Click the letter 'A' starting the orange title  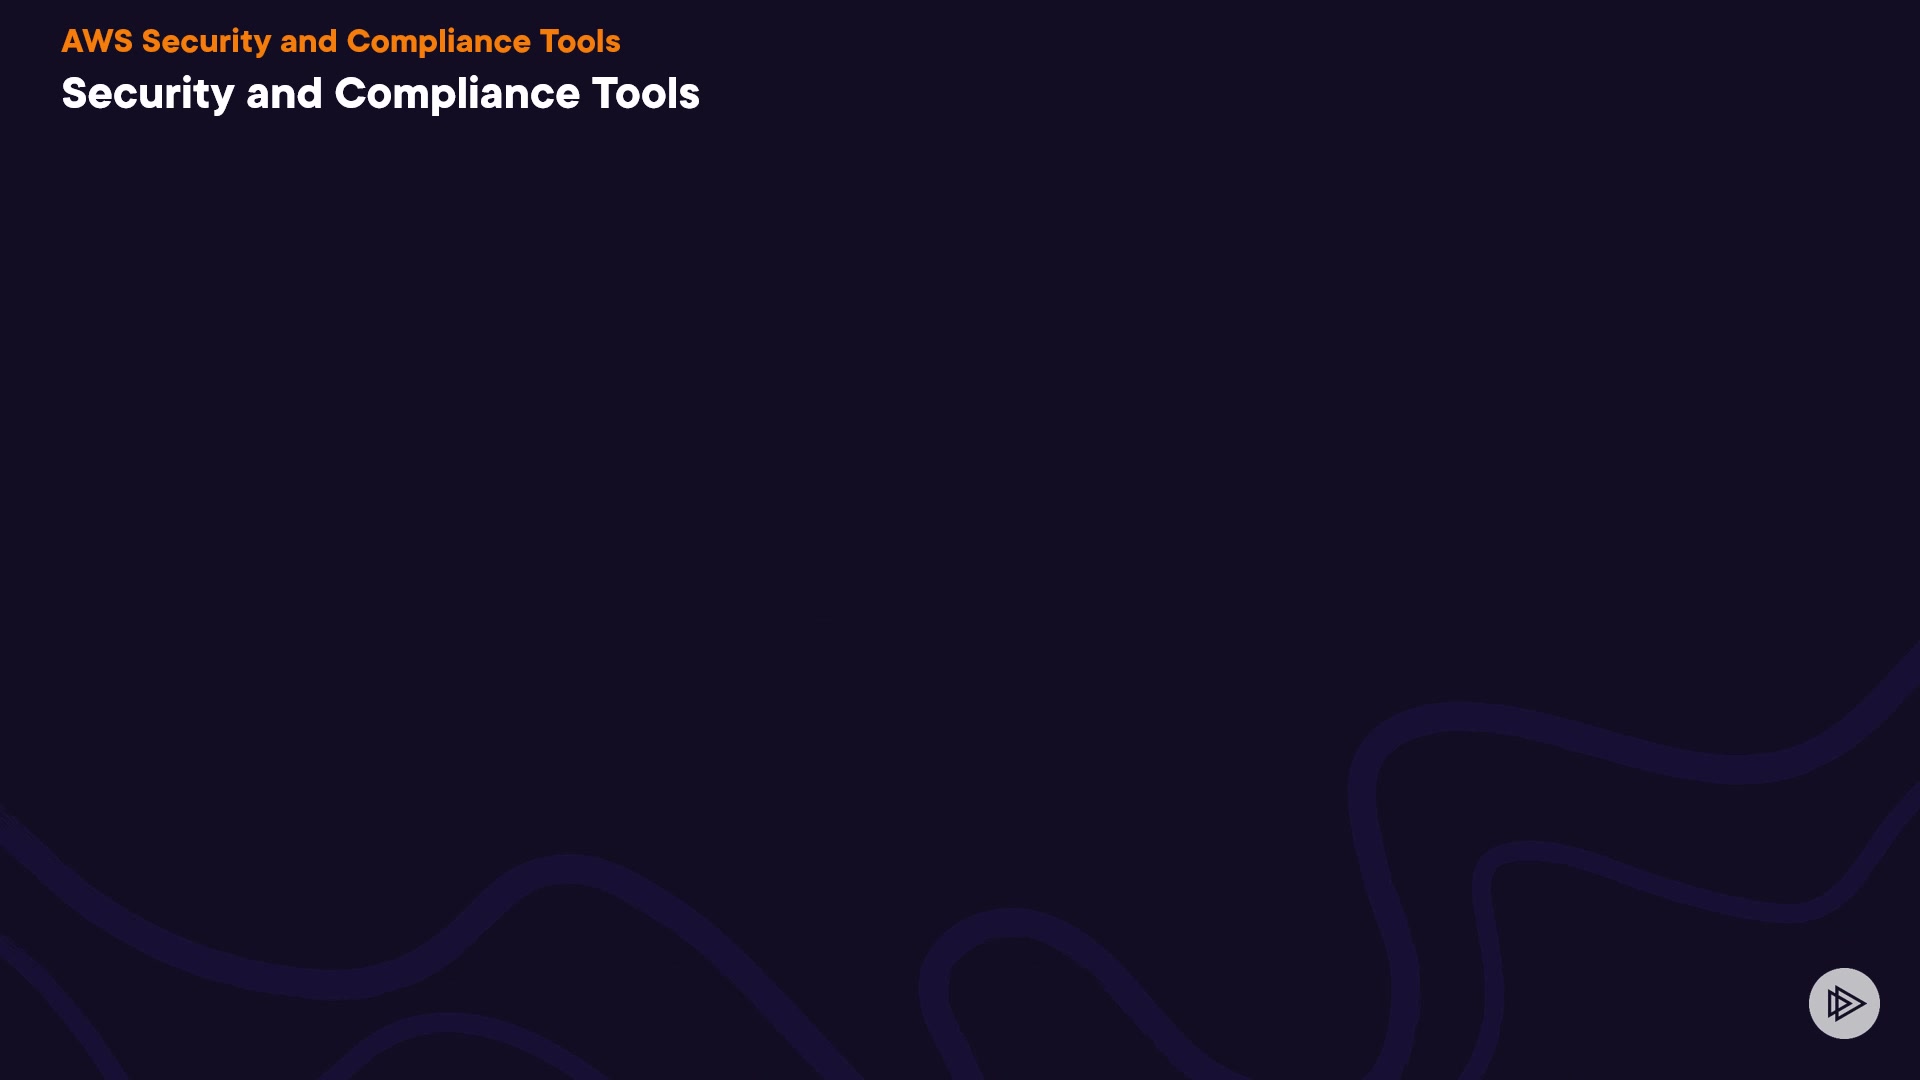point(72,42)
